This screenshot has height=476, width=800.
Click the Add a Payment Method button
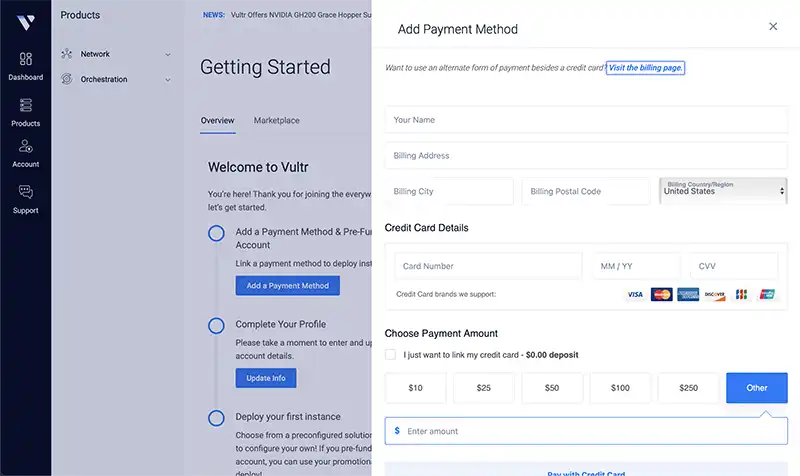pos(288,286)
